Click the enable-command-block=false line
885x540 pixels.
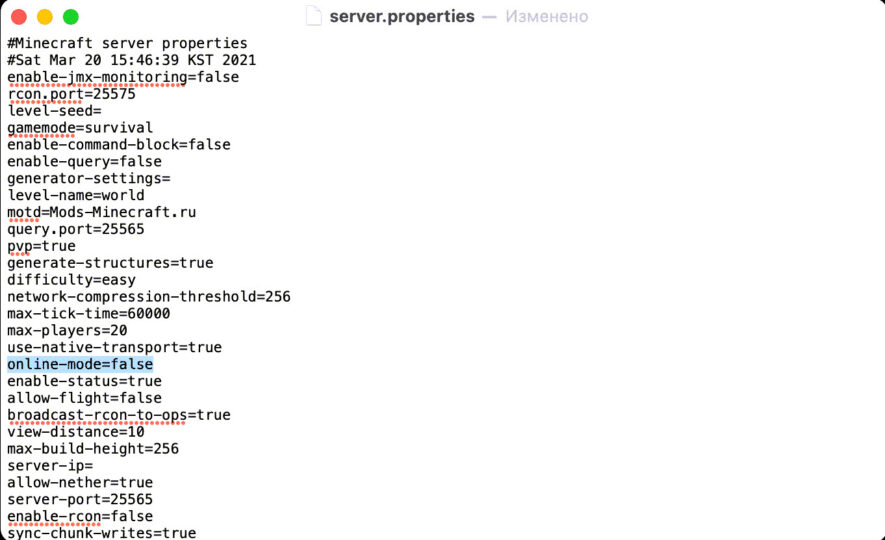point(119,145)
